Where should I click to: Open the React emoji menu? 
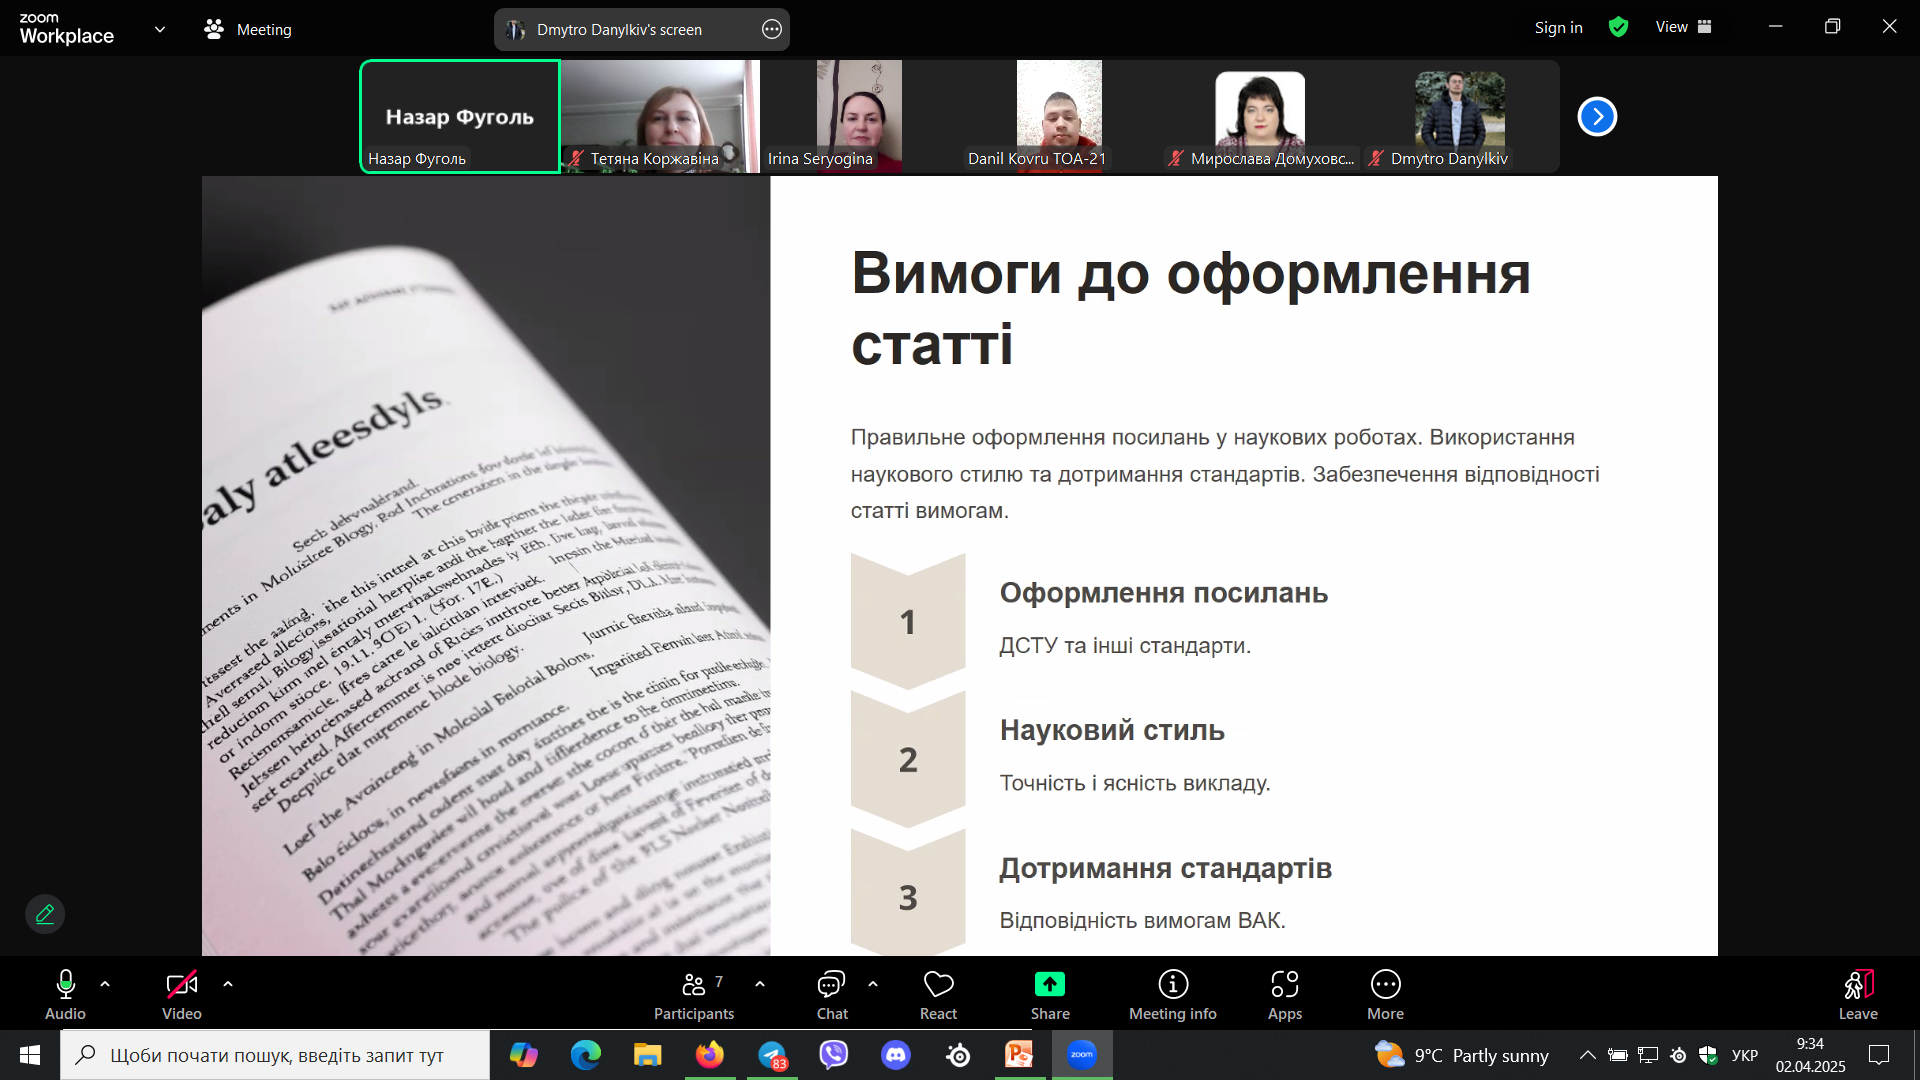click(x=938, y=985)
